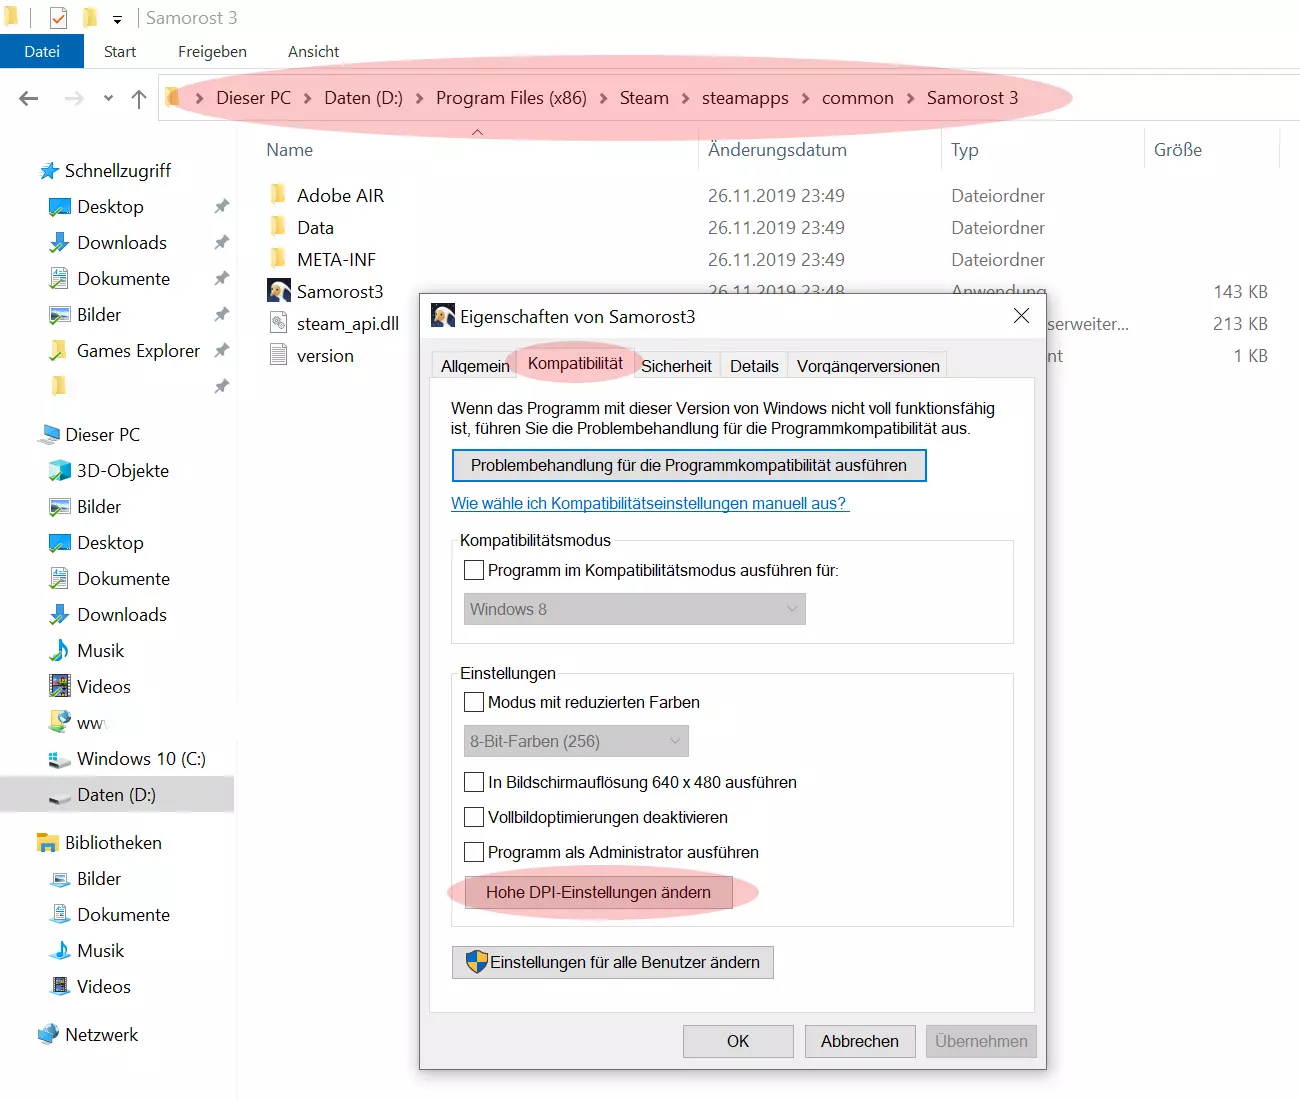The image size is (1300, 1100).
Task: Open the Ansicht ribbon tab
Action: 314,52
